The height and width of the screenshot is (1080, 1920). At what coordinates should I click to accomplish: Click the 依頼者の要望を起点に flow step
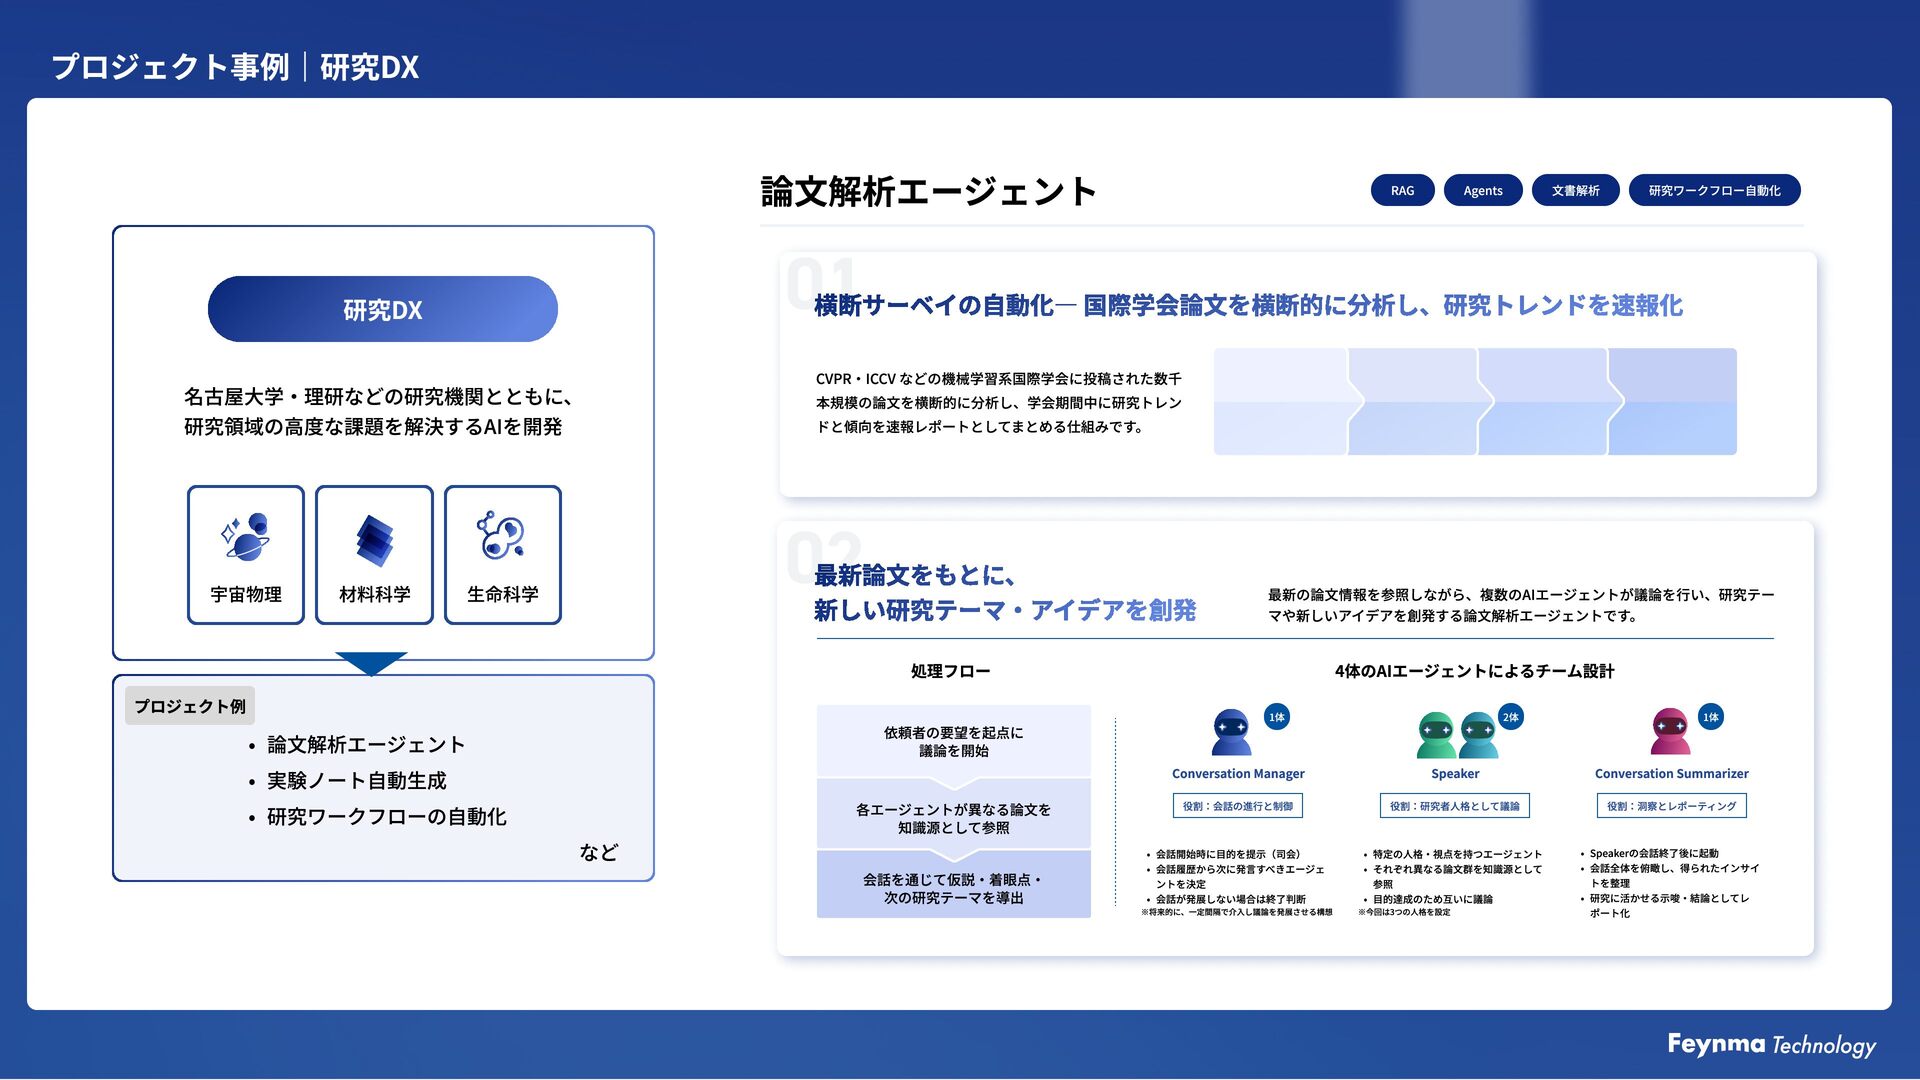[953, 741]
